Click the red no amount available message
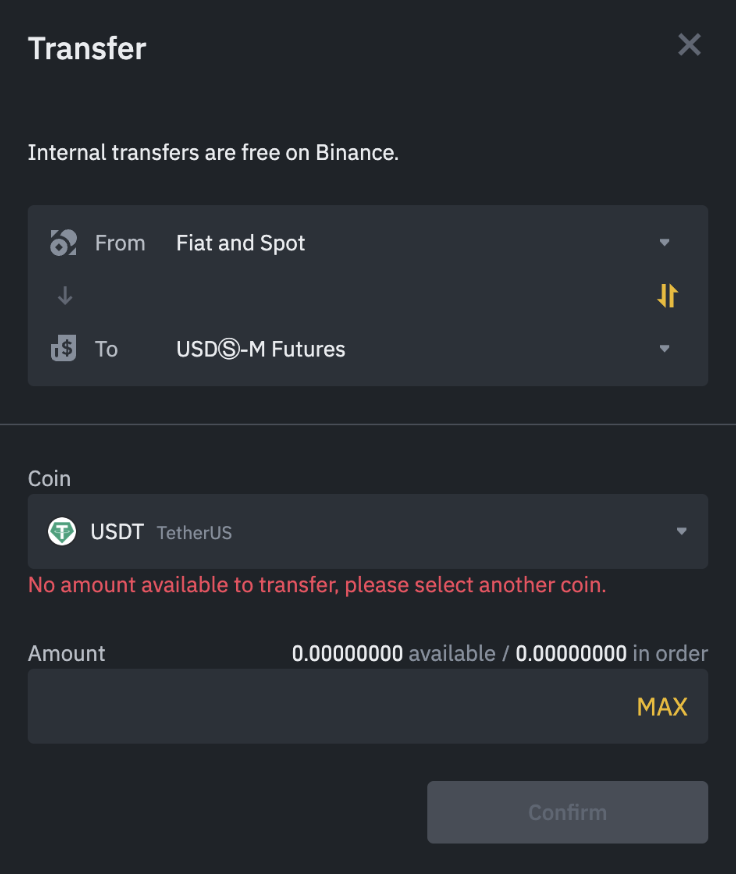736x874 pixels. (x=317, y=585)
